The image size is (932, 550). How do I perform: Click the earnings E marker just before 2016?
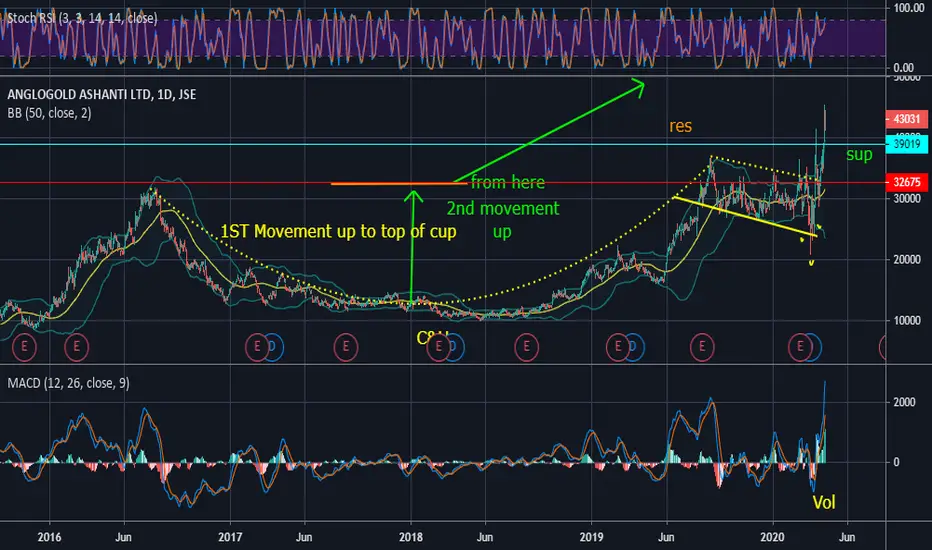click(x=24, y=347)
